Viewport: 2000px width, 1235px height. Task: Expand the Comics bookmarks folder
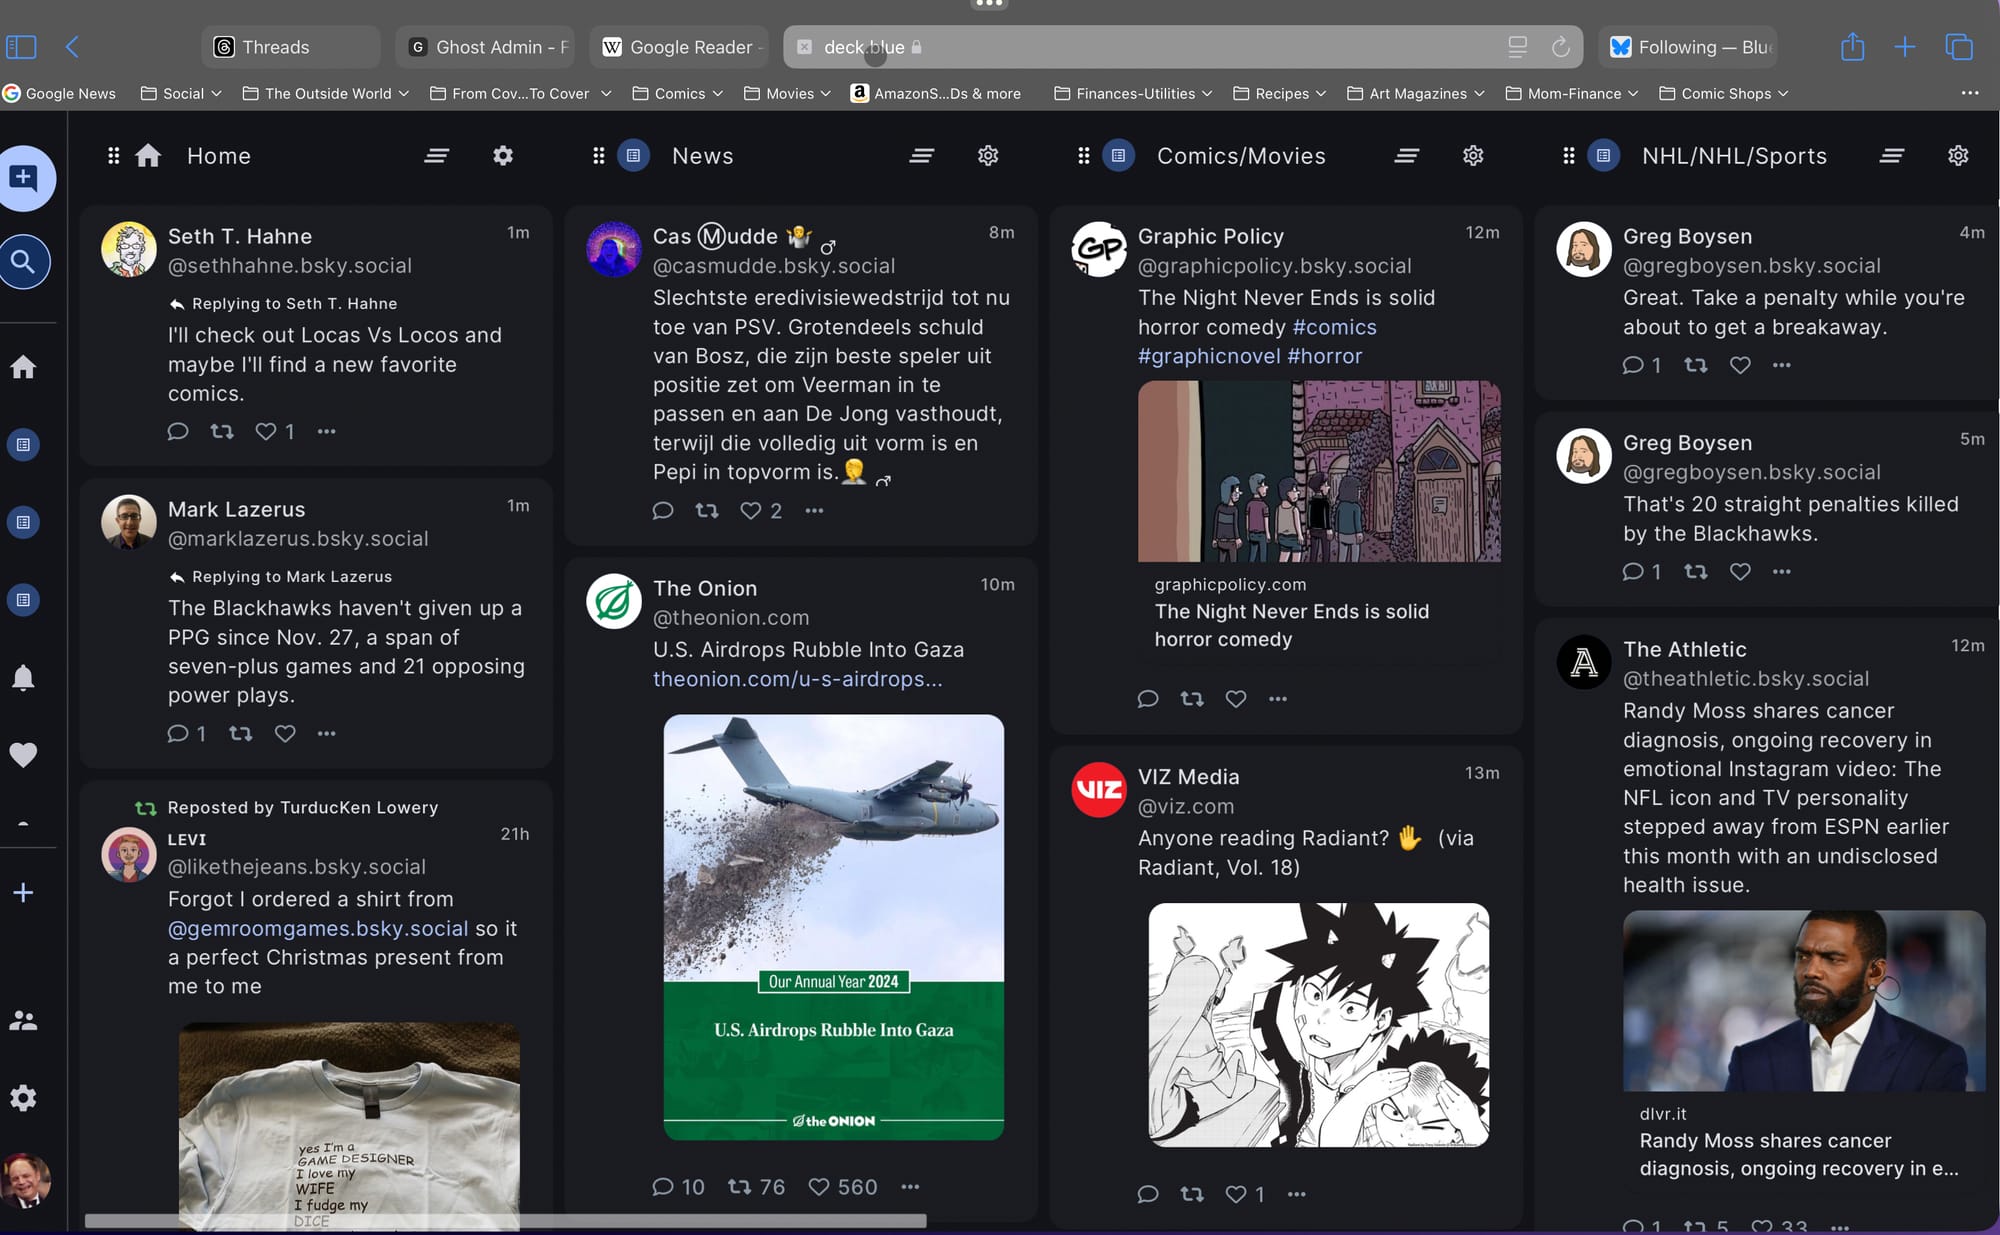coord(677,93)
